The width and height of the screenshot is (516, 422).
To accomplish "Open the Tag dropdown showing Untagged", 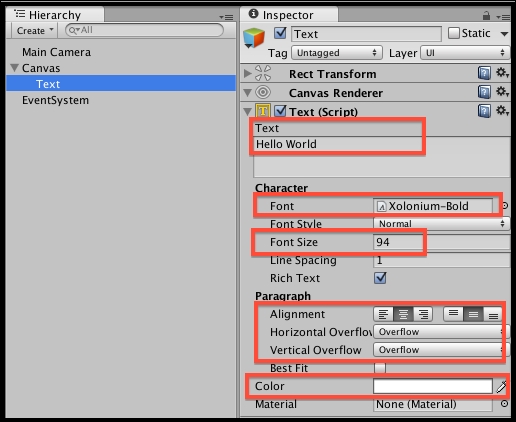I will click(x=337, y=53).
